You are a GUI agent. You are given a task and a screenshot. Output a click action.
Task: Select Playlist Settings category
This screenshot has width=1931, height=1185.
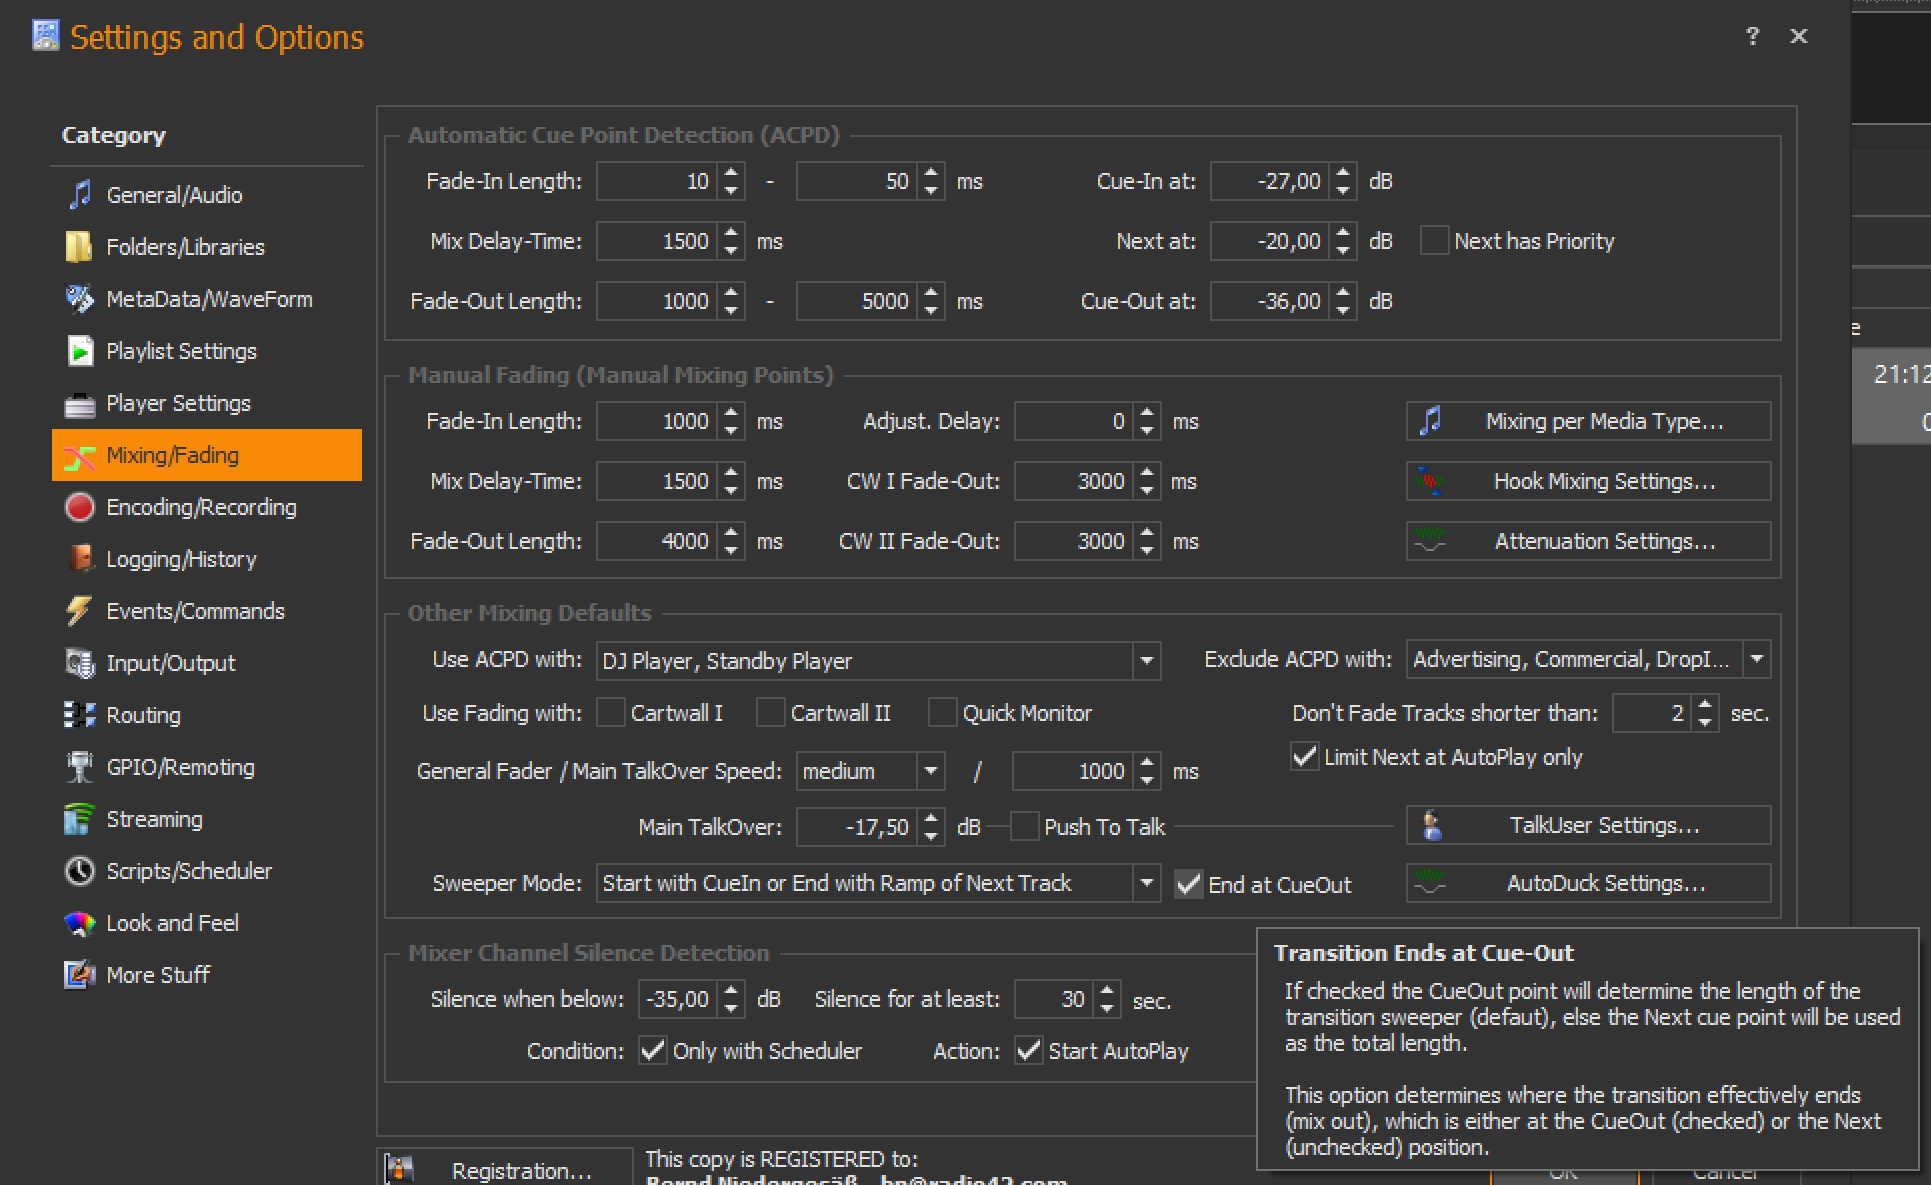[181, 351]
